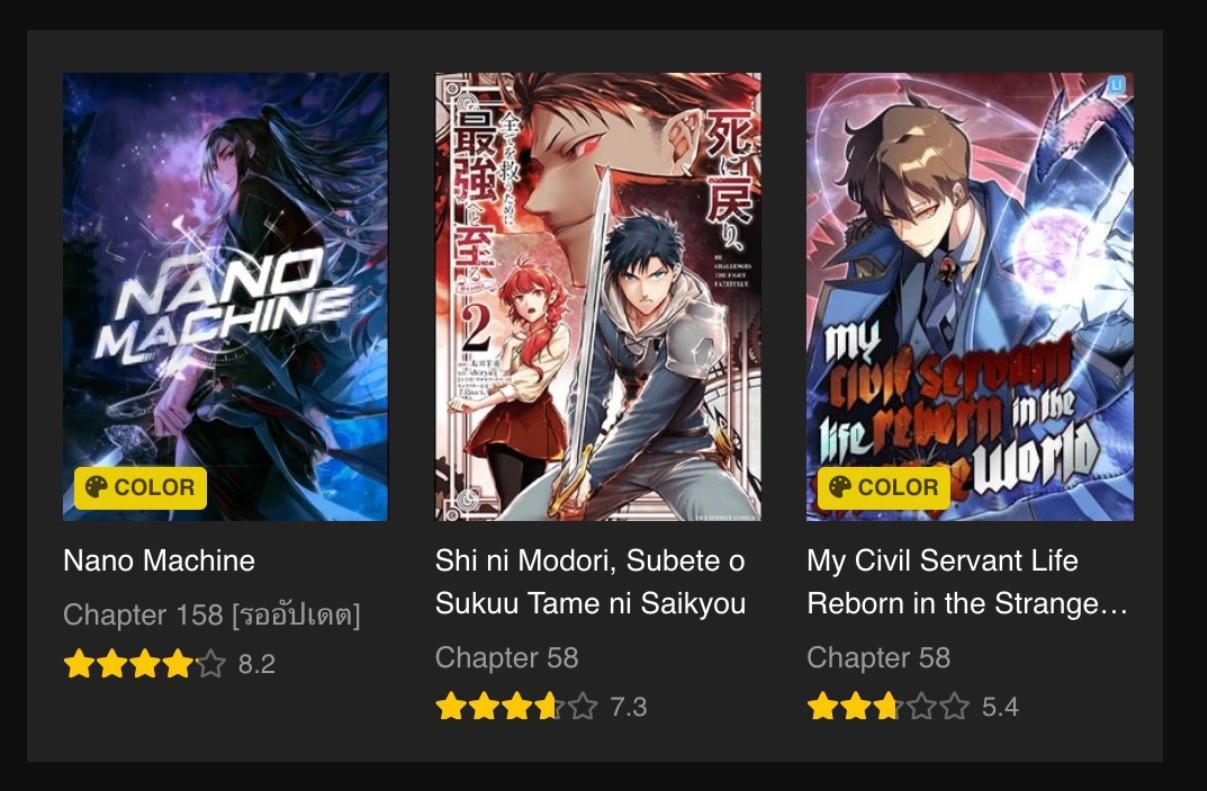Viewport: 1207px width, 791px height.
Task: Click the 7.3 rating score
Action: pyautogui.click(x=628, y=707)
